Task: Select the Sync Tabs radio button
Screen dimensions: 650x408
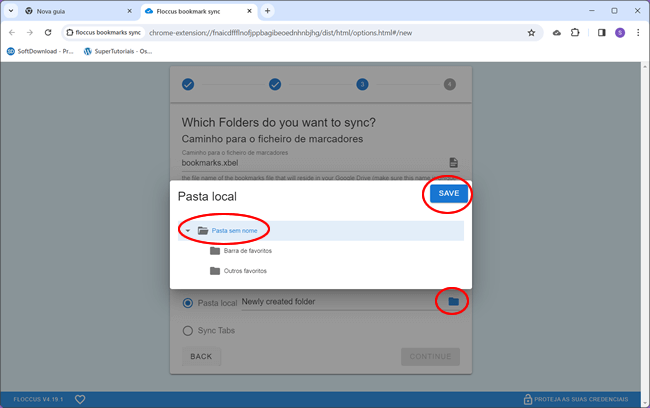Action: click(188, 330)
